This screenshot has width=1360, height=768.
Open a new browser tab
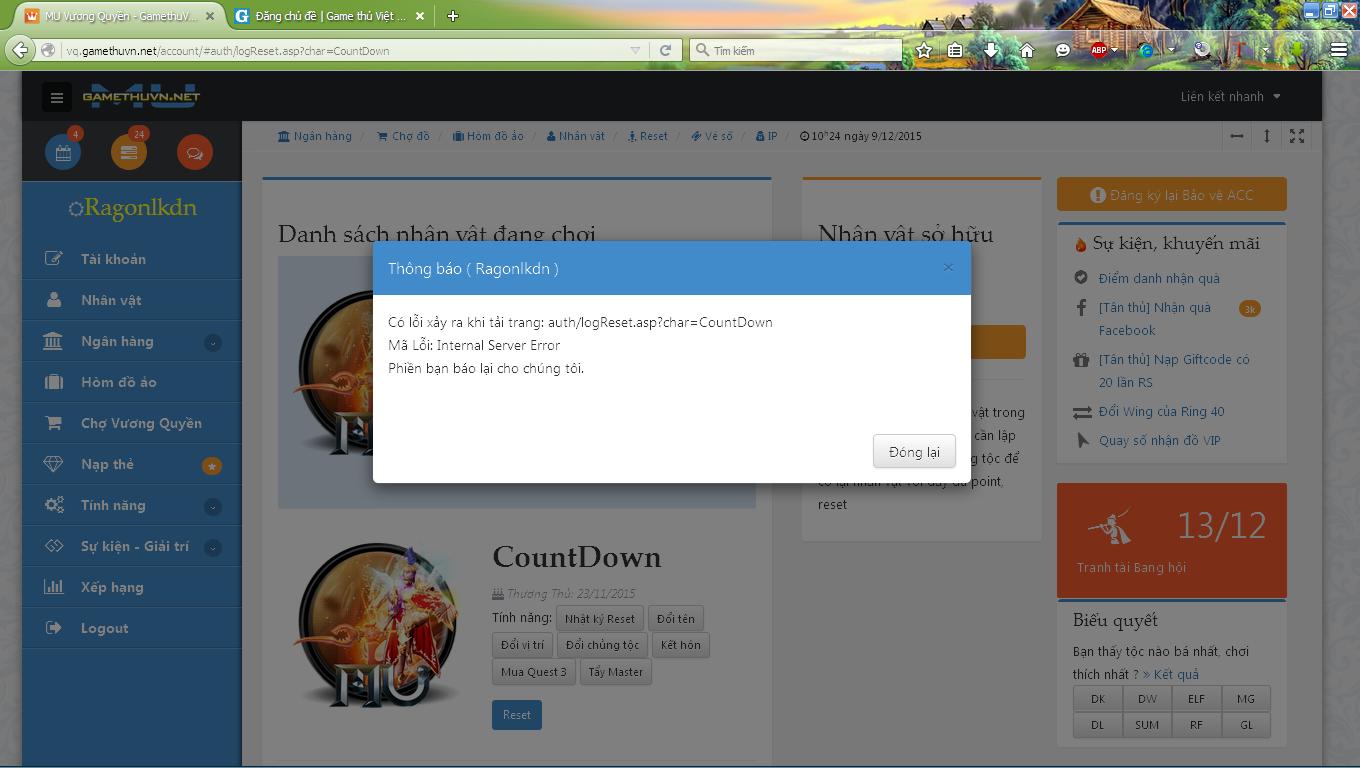click(453, 16)
